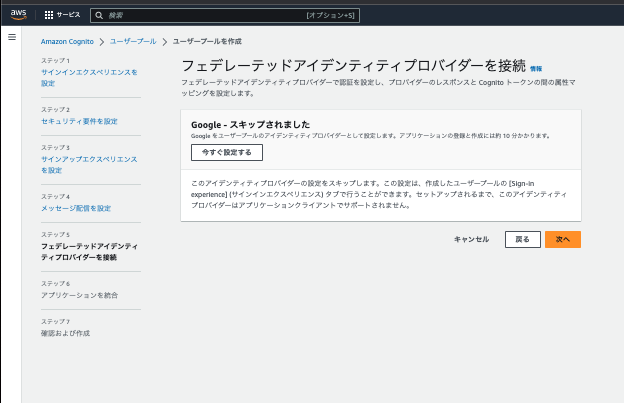Image resolution: width=624 pixels, height=403 pixels.
Task: Click the ステップ 5 label
Action: pos(55,235)
